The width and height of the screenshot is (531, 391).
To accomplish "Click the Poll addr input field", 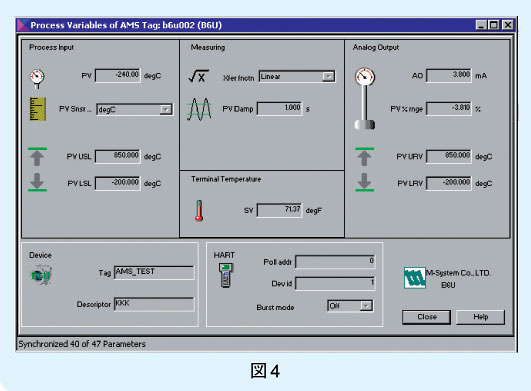I will tap(335, 261).
